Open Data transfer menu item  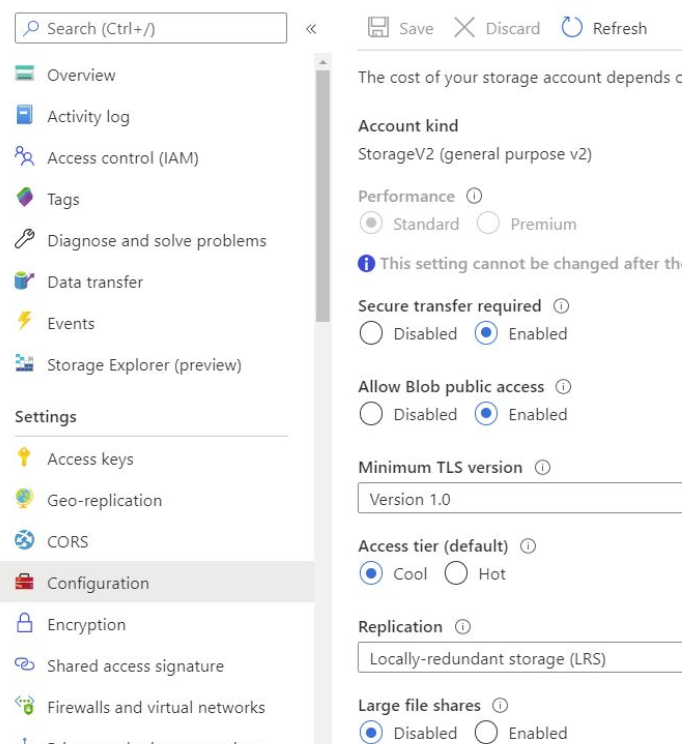pos(95,282)
